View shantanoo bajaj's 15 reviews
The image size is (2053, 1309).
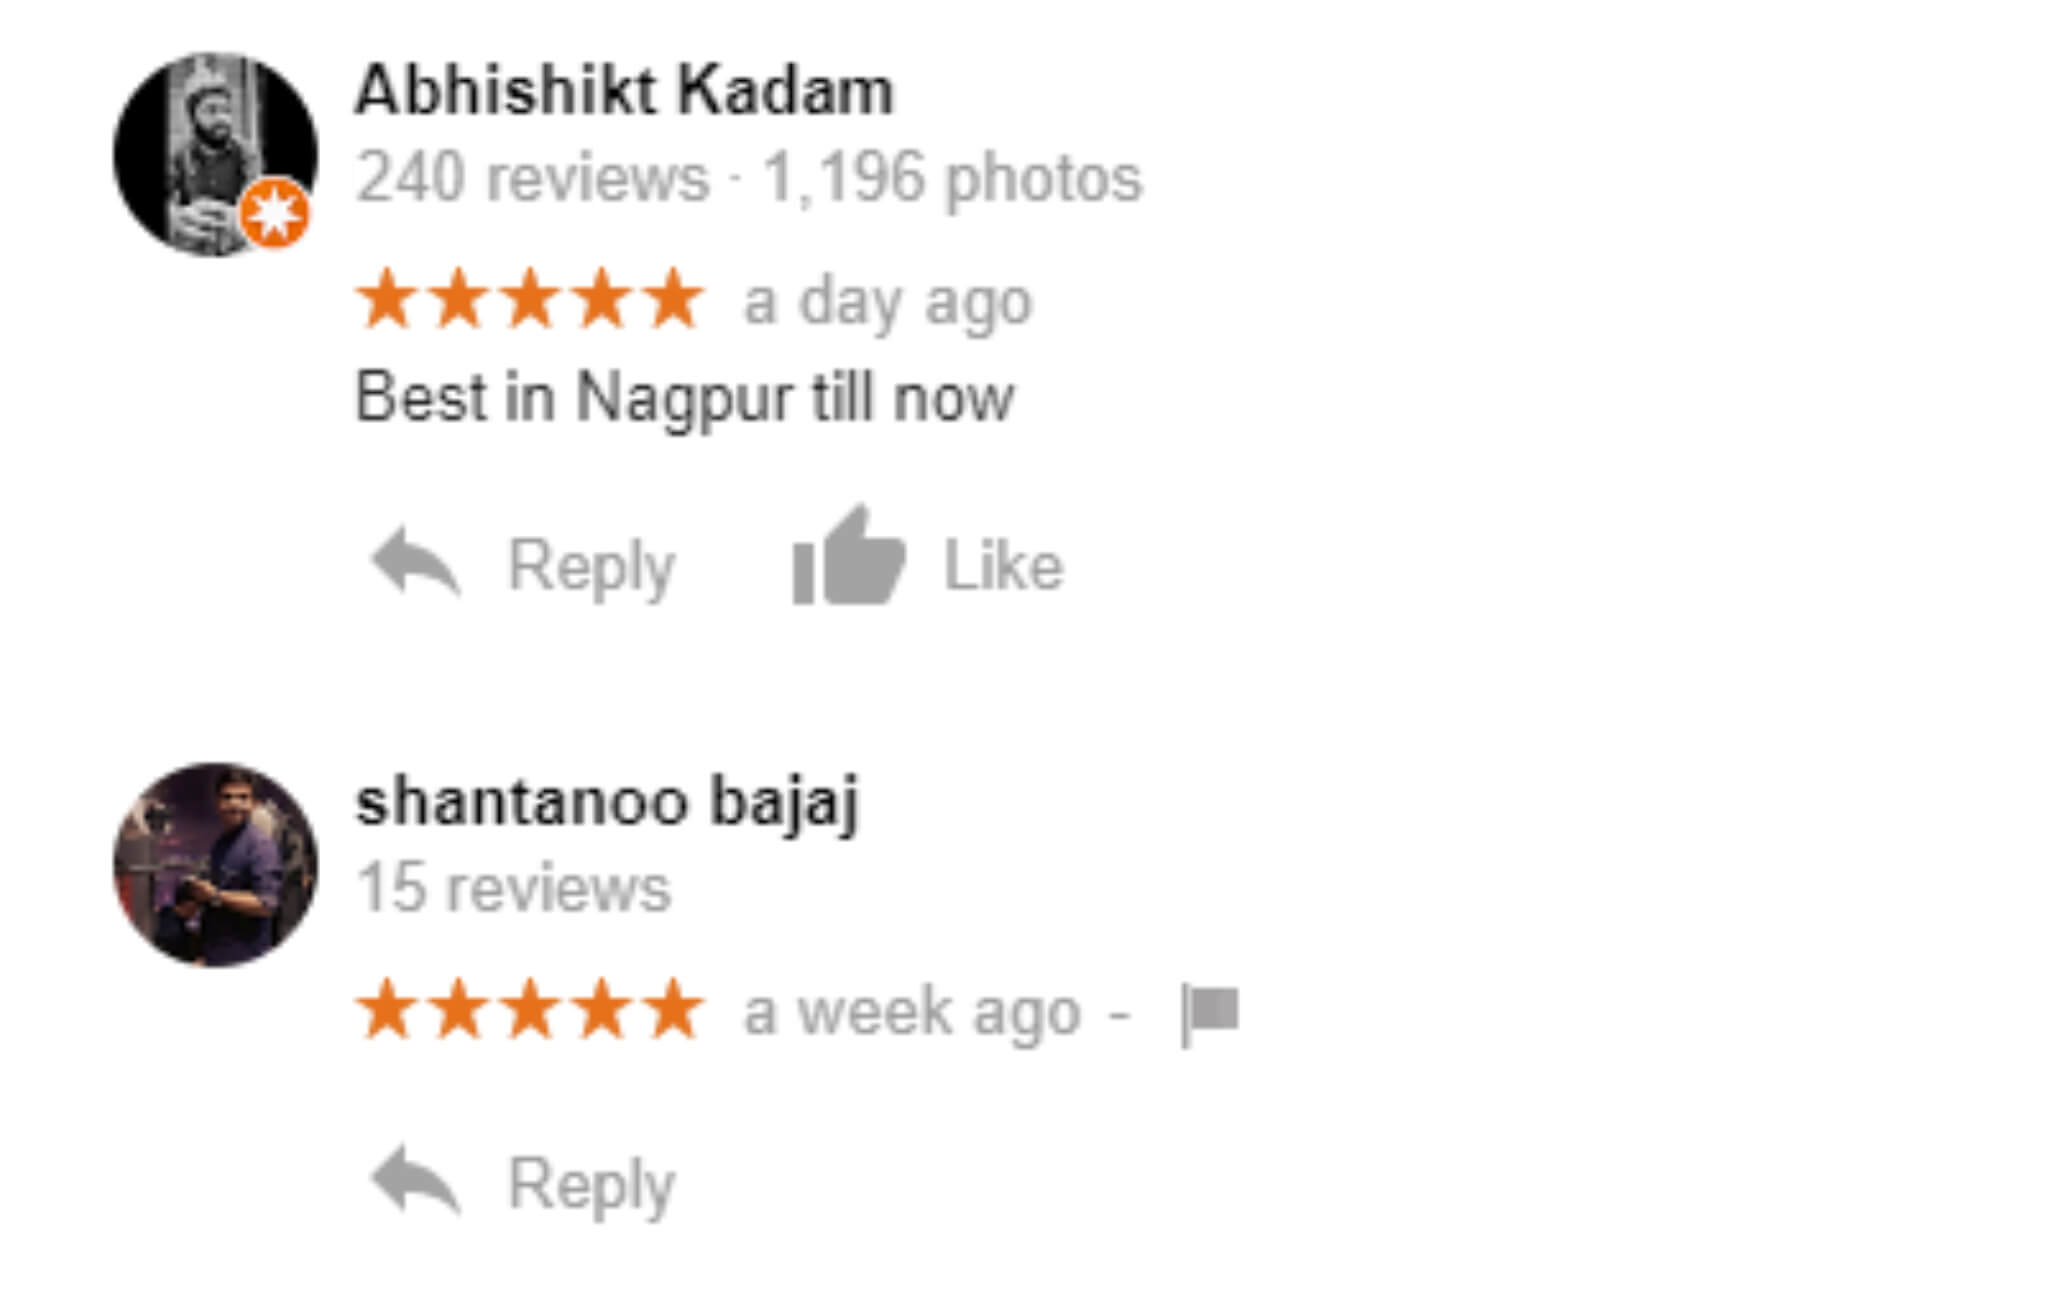(x=513, y=888)
